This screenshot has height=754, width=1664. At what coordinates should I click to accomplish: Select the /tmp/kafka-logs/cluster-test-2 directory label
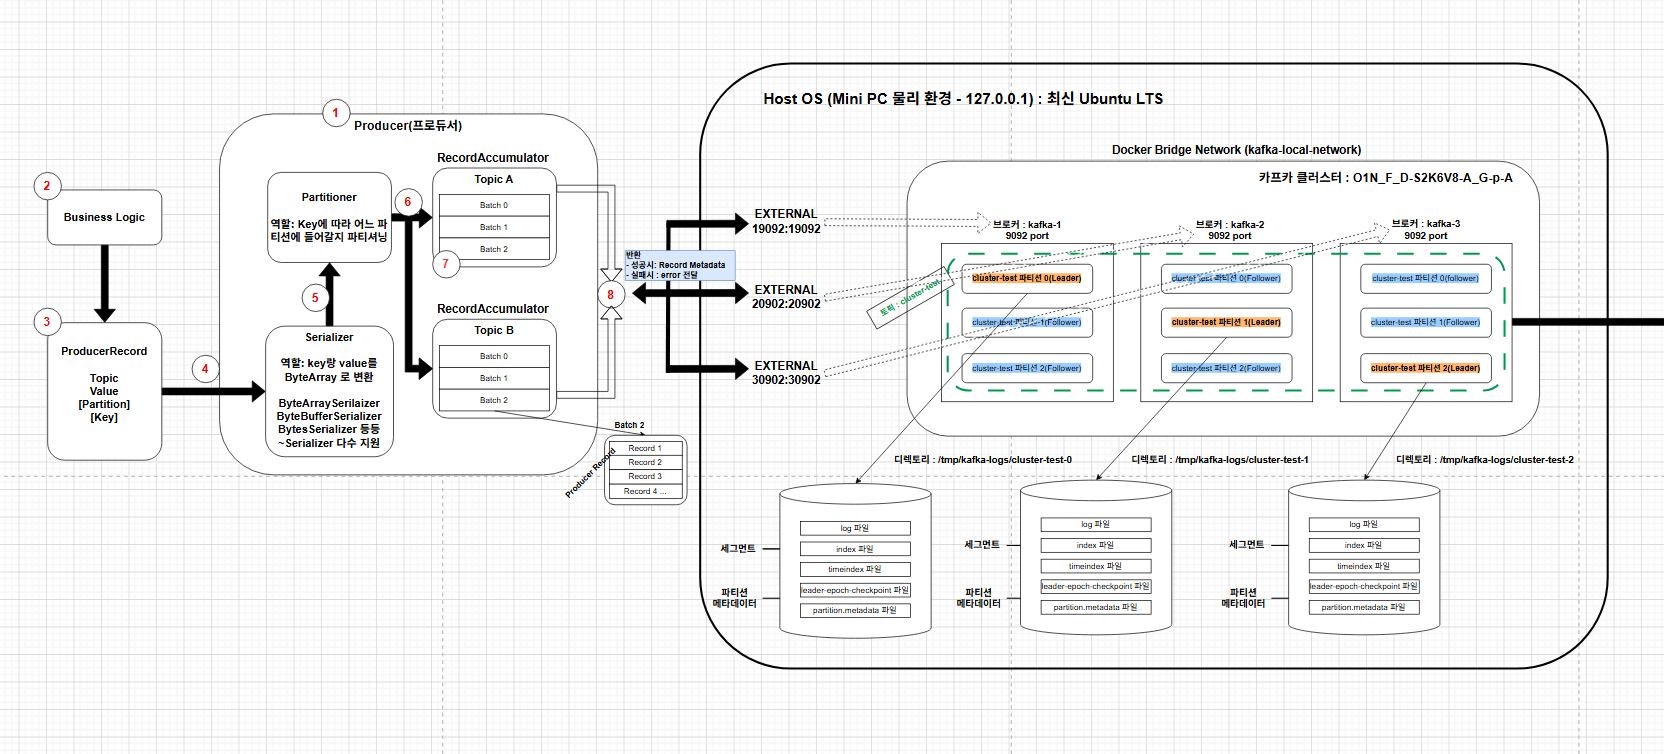(x=1485, y=460)
